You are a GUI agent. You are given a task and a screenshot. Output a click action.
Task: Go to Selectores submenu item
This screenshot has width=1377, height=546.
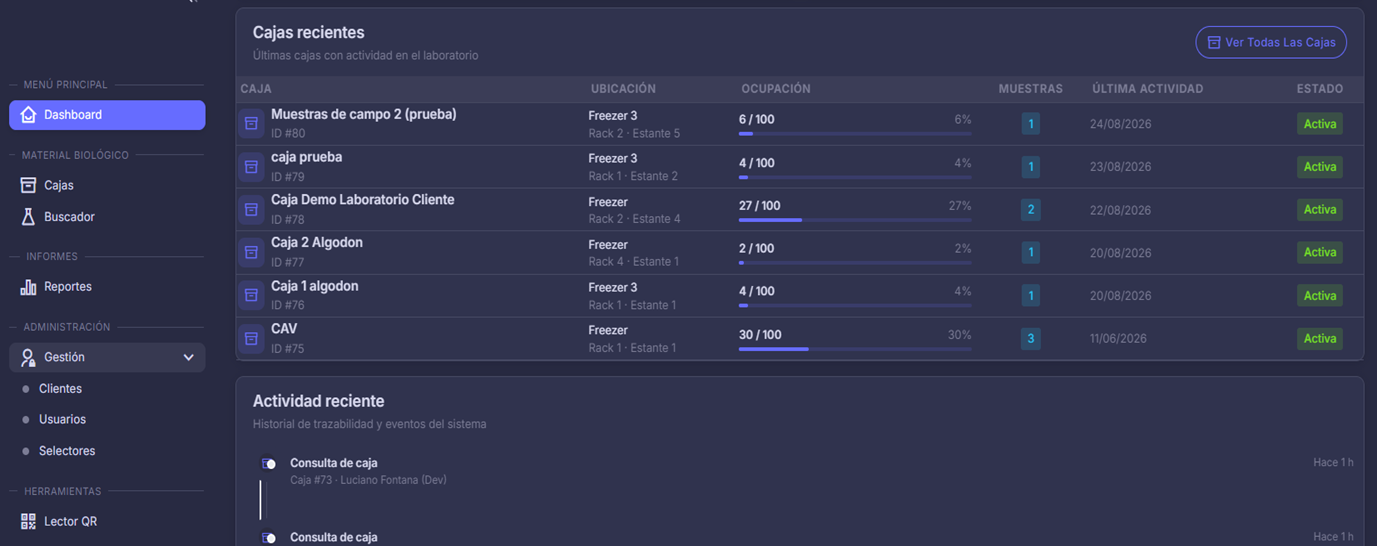[x=67, y=451]
